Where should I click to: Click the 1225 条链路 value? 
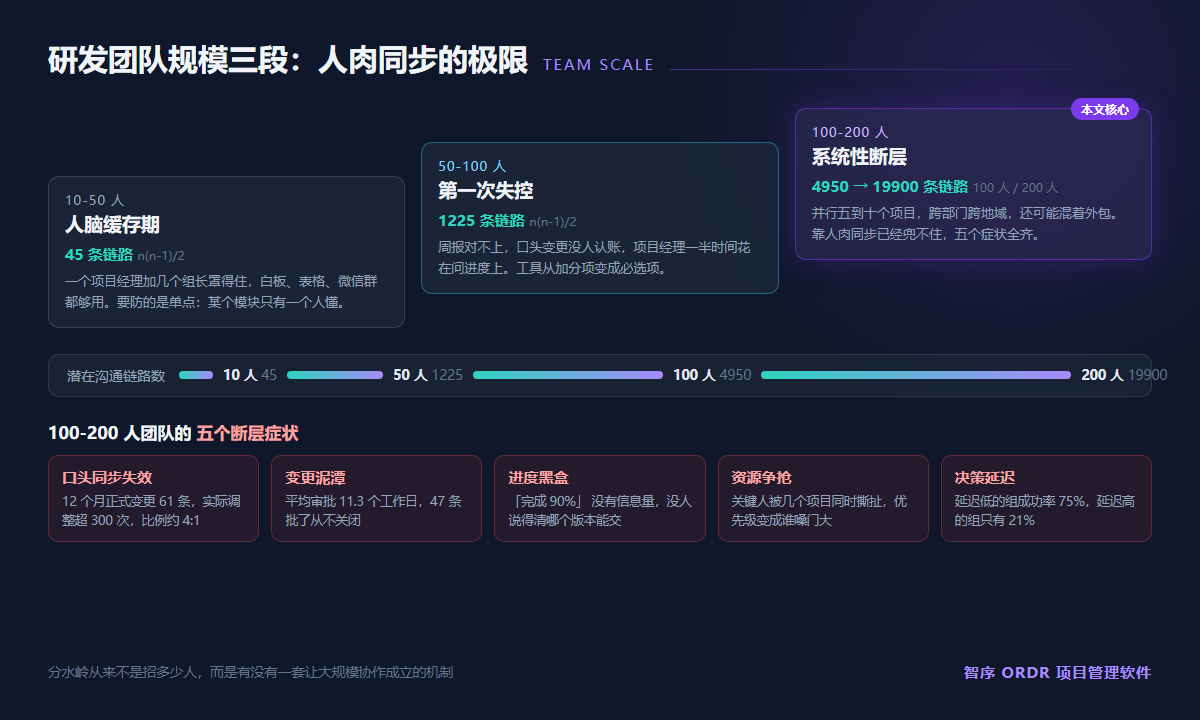pyautogui.click(x=481, y=221)
